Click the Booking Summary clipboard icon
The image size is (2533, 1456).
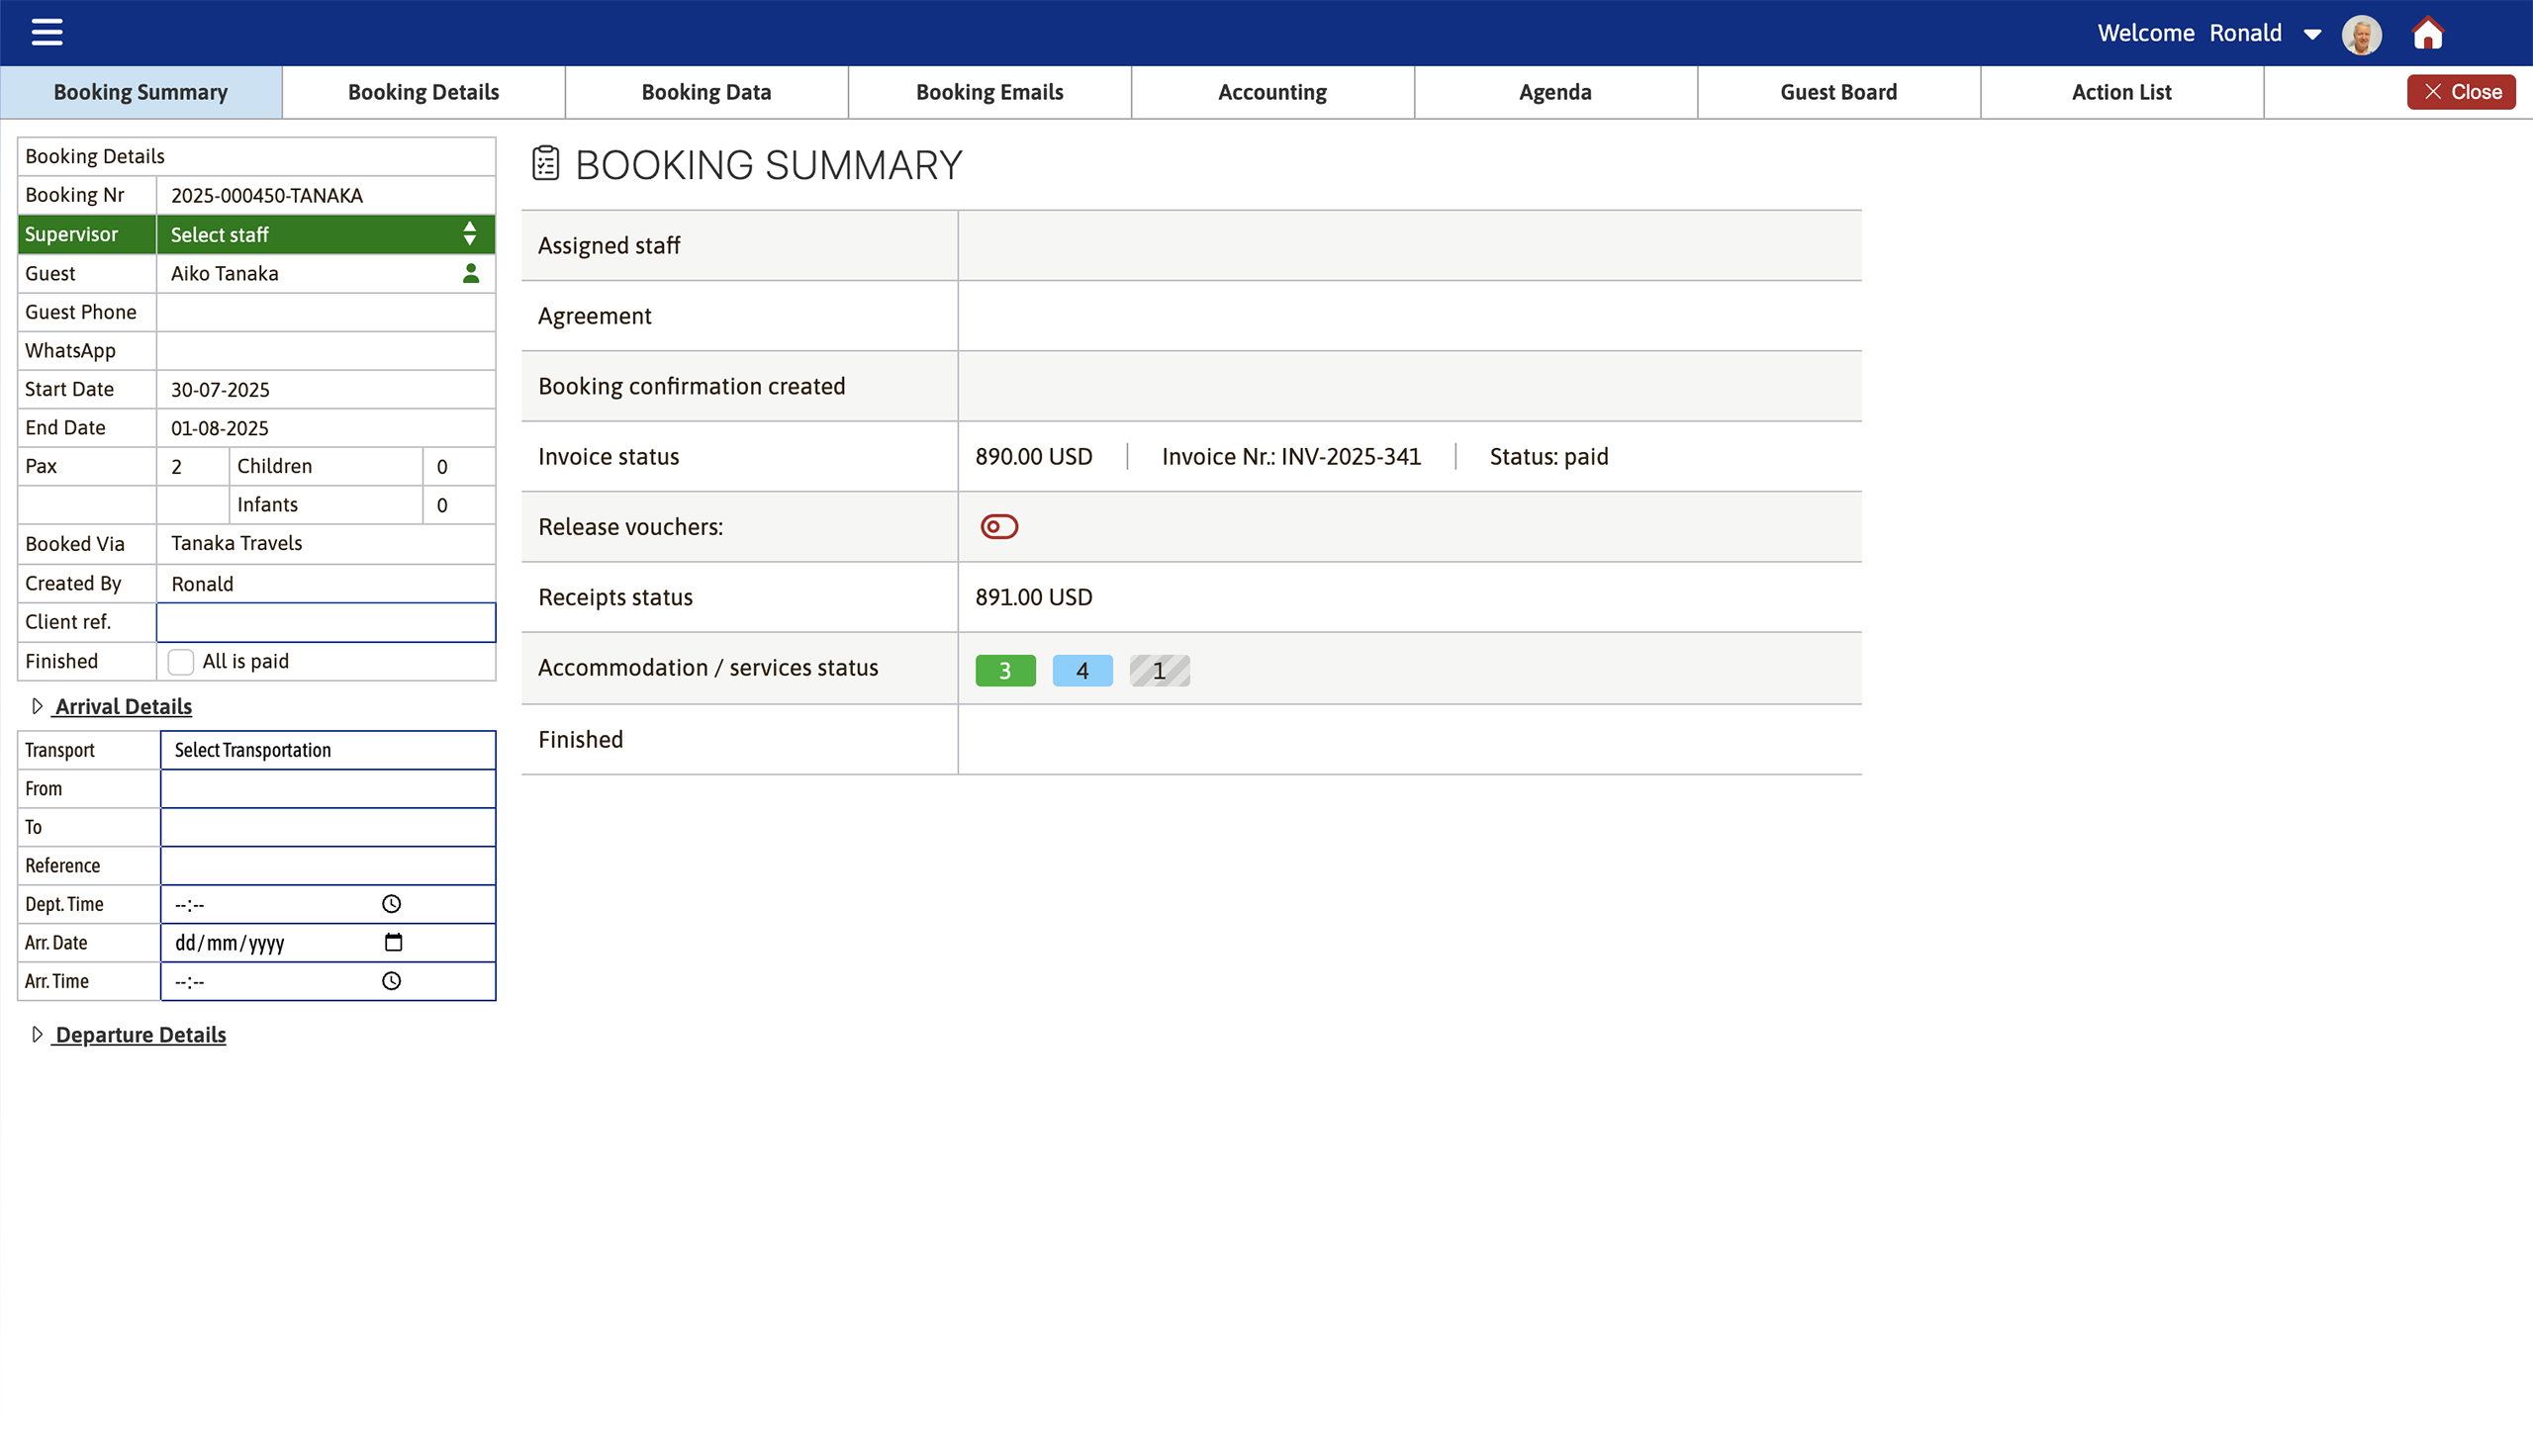pos(545,163)
